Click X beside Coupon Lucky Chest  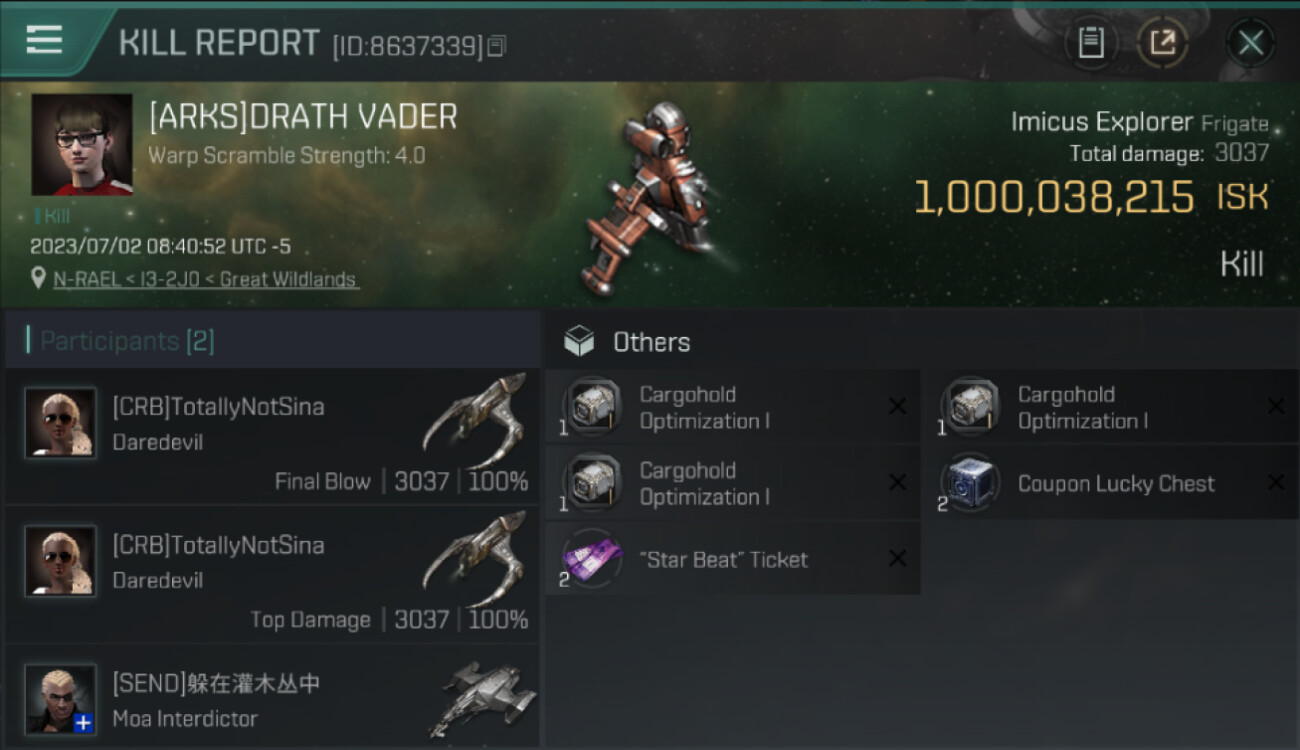(x=1276, y=482)
